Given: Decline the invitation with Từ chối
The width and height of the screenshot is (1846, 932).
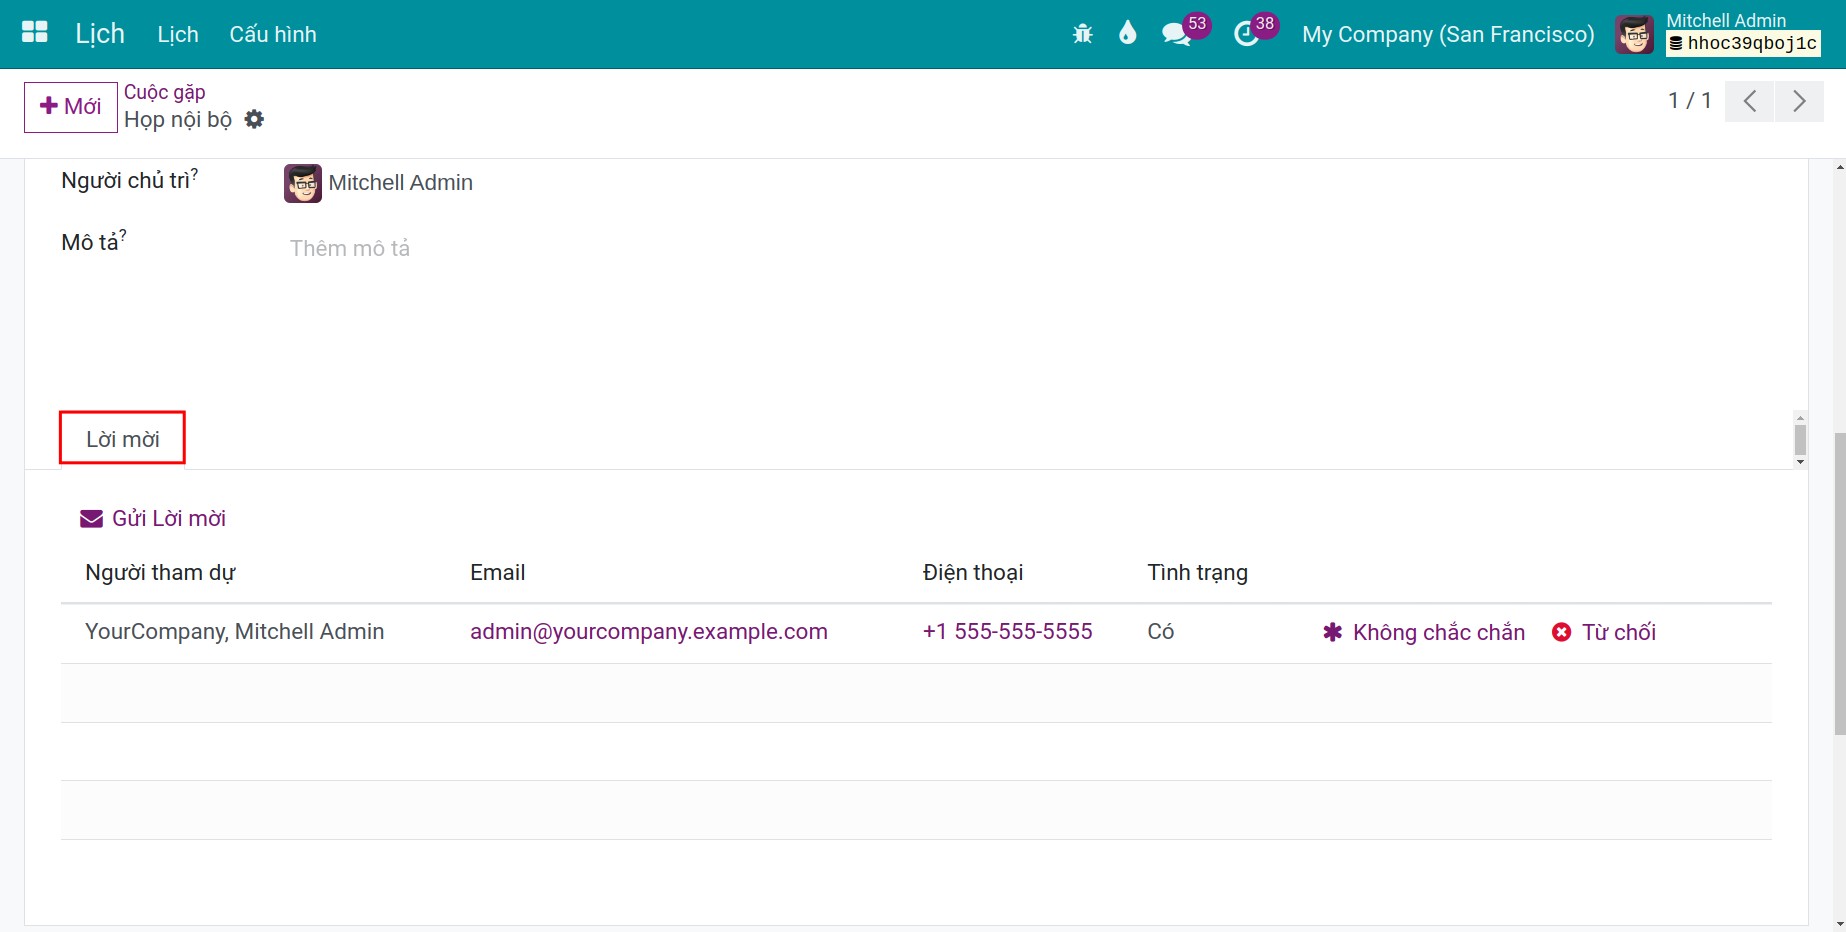Looking at the screenshot, I should coord(1604,632).
